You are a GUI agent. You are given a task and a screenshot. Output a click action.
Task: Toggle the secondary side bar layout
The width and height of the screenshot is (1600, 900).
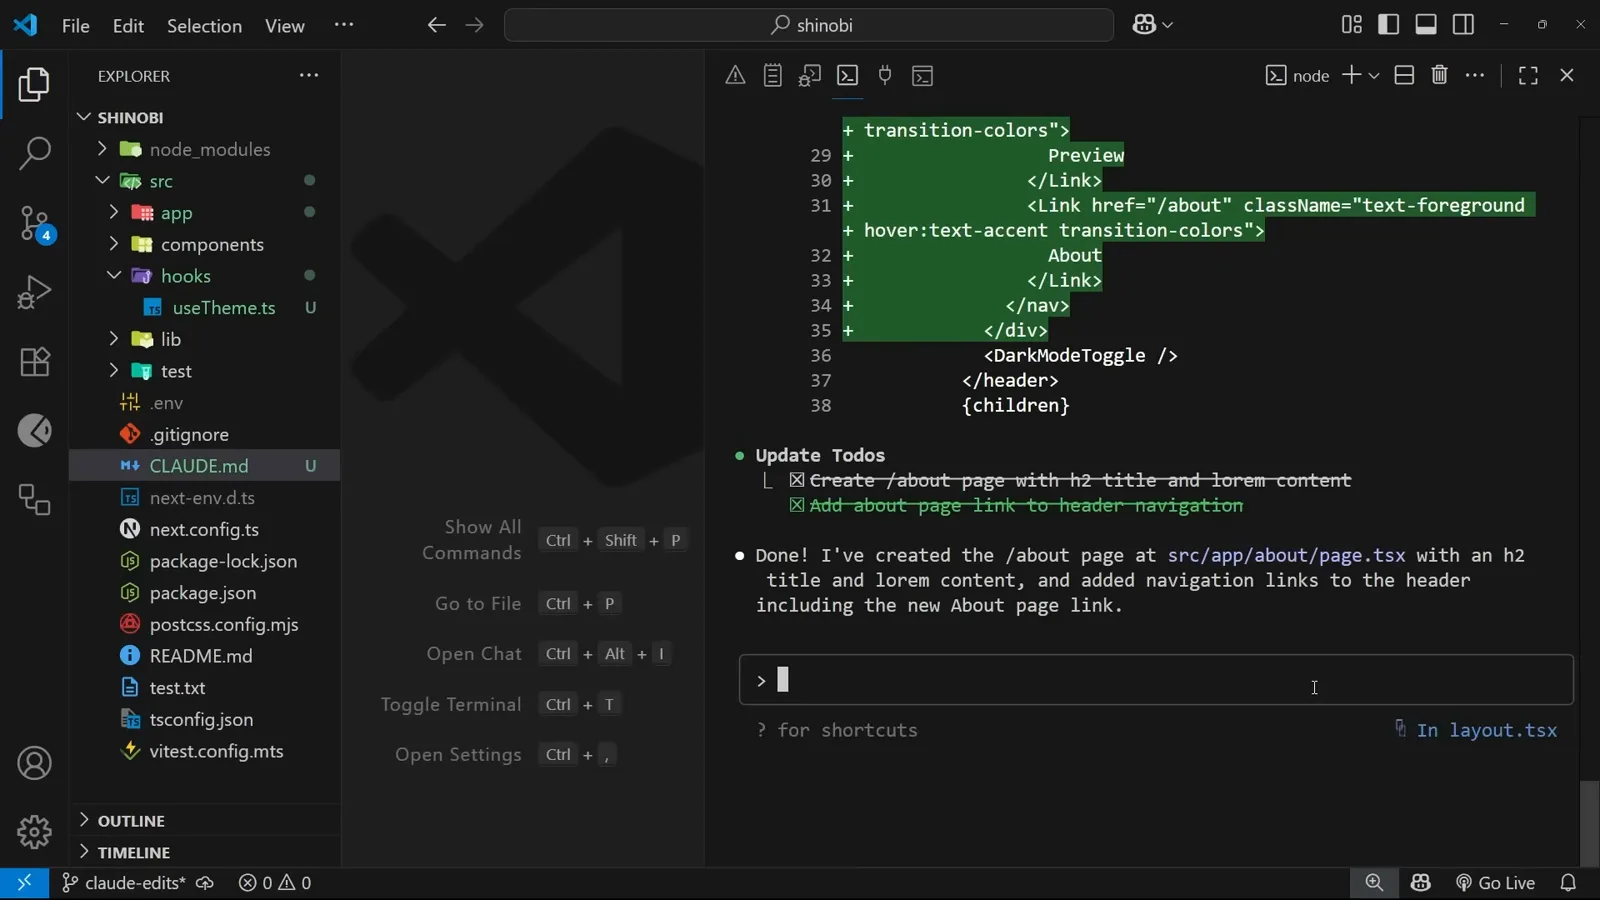pos(1463,25)
